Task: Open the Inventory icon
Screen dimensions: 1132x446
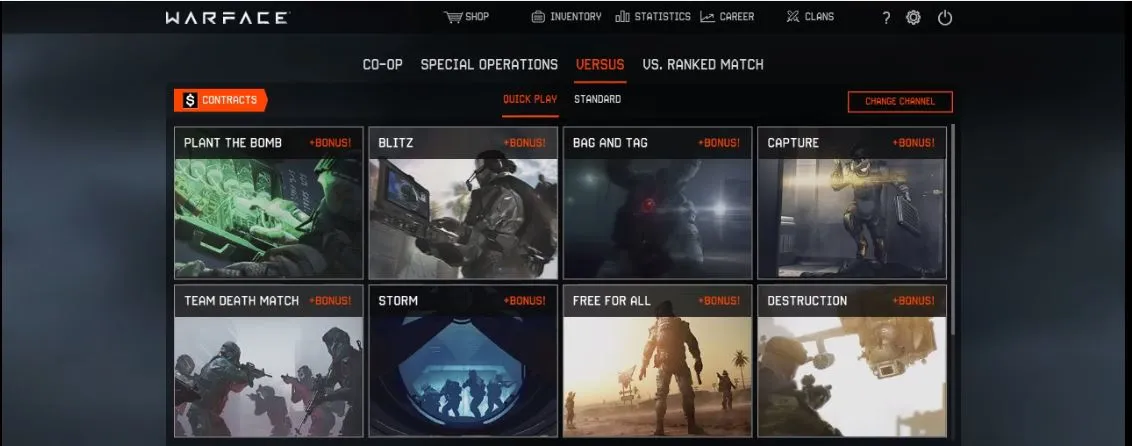Action: click(x=538, y=17)
